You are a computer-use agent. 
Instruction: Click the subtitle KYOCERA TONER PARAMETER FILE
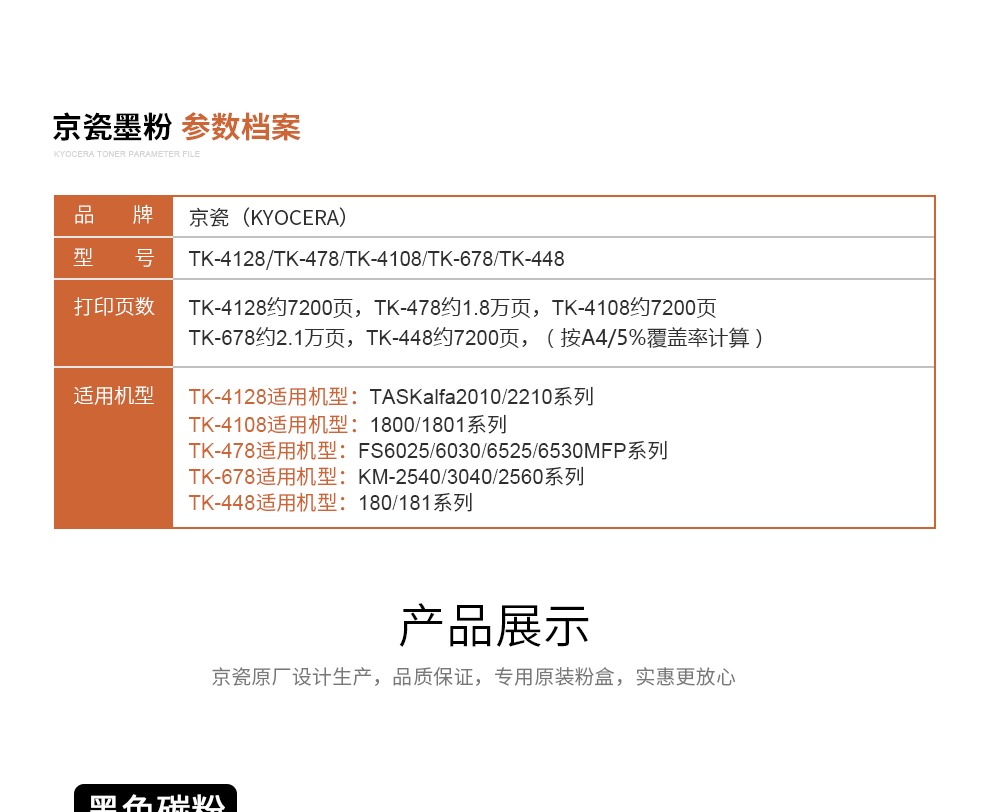pos(127,154)
